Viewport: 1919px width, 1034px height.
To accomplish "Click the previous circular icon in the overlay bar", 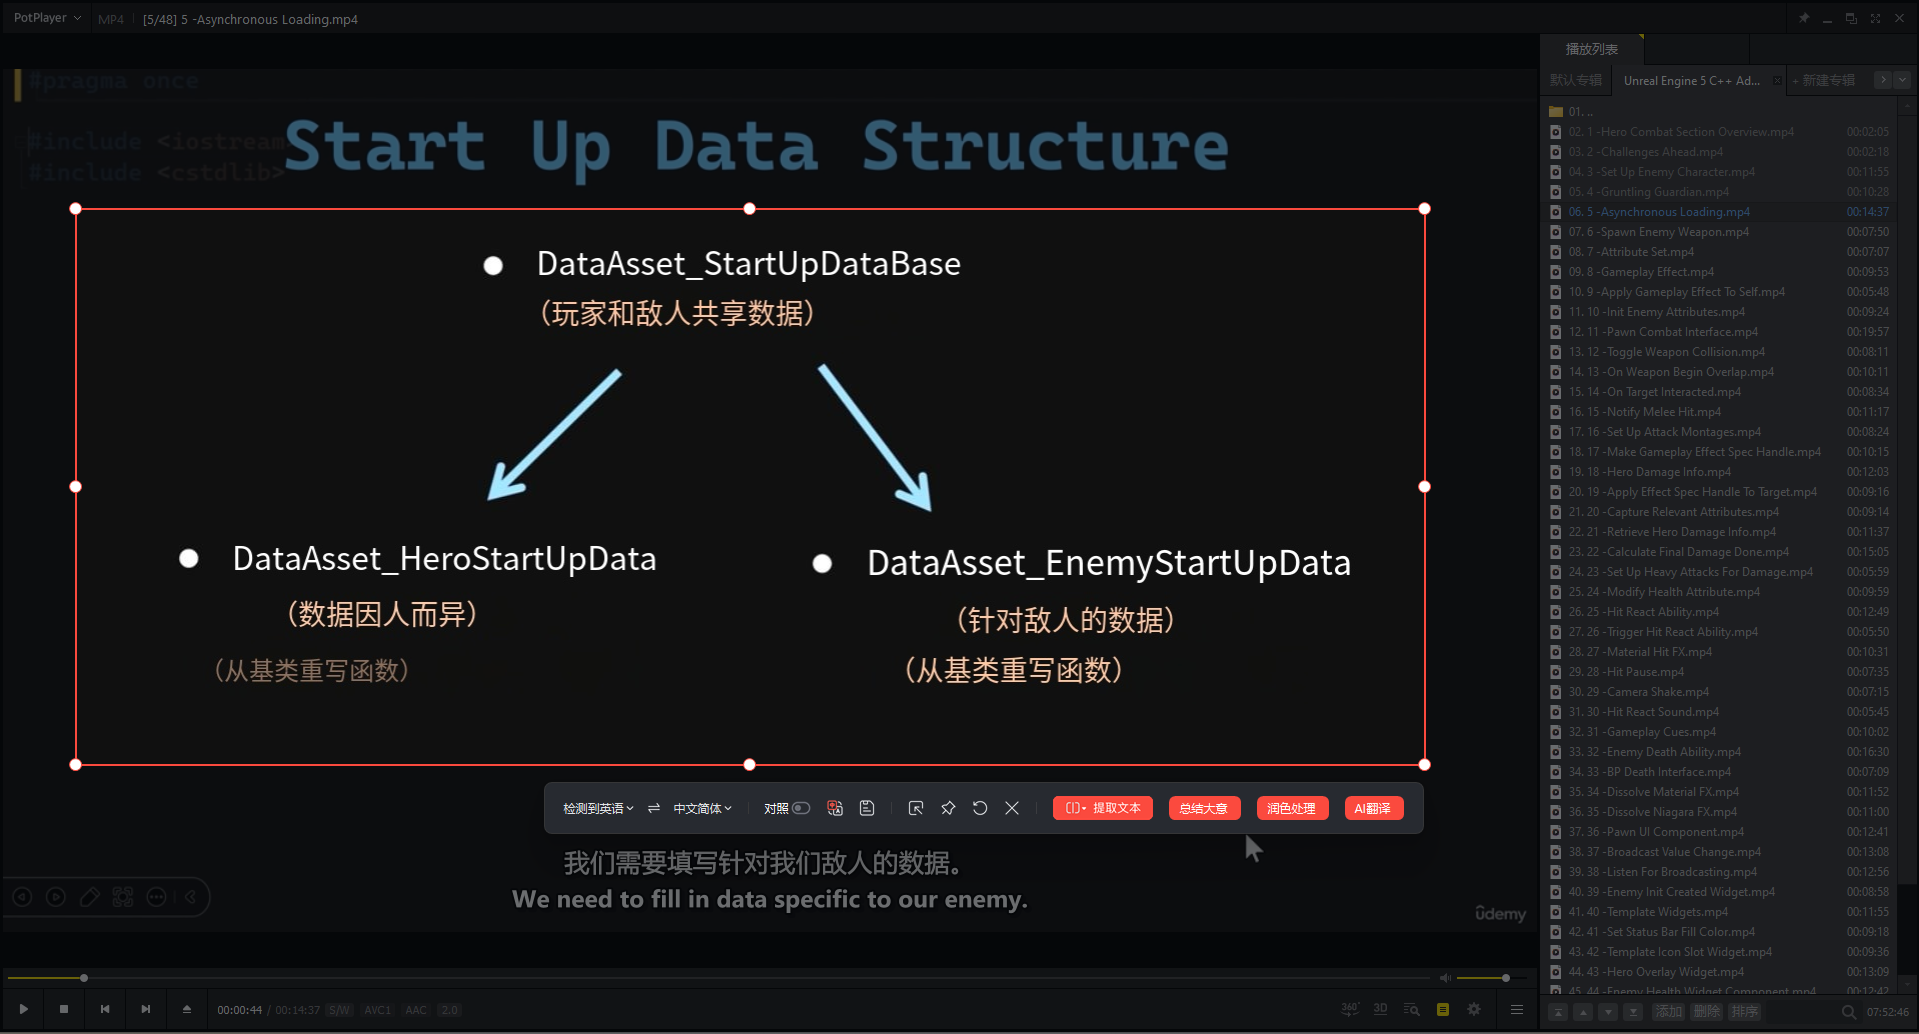I will [23, 897].
